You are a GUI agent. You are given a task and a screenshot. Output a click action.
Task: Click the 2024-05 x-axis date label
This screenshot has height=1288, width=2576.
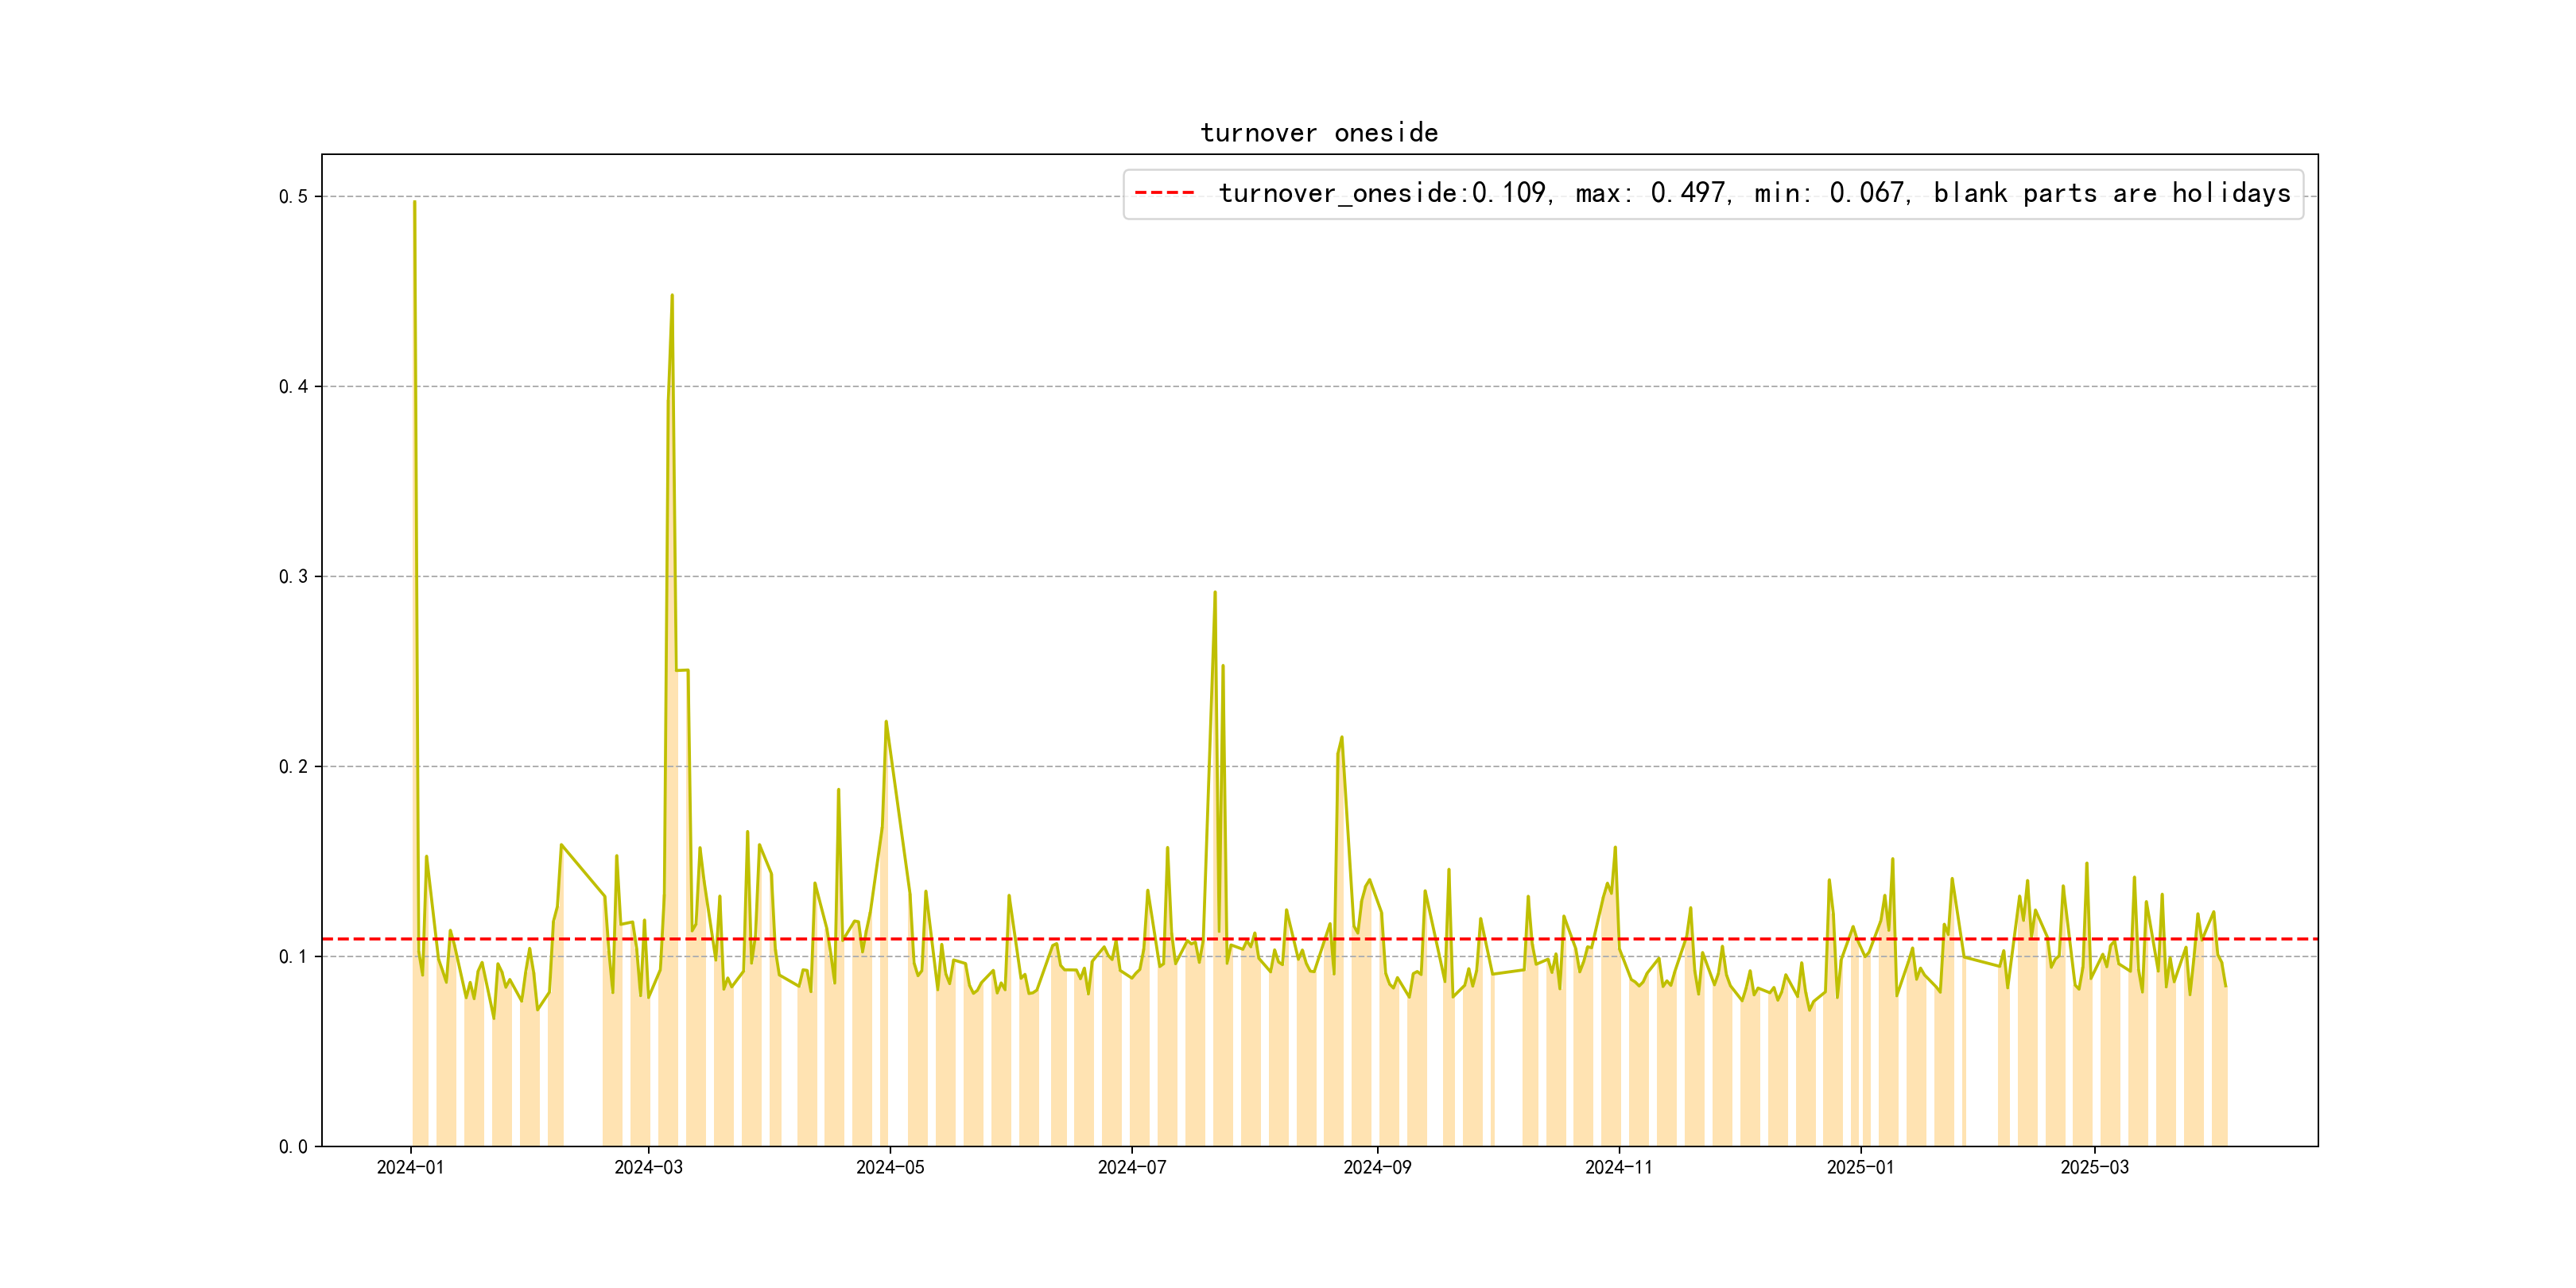point(890,1168)
